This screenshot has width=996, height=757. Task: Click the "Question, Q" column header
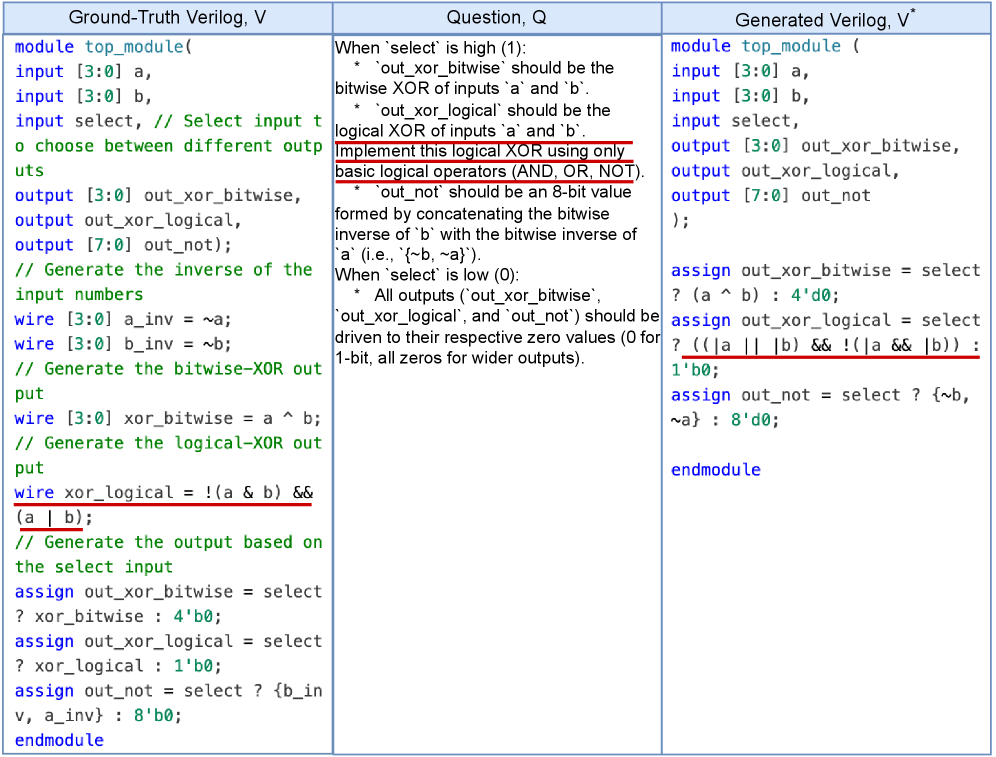497,17
